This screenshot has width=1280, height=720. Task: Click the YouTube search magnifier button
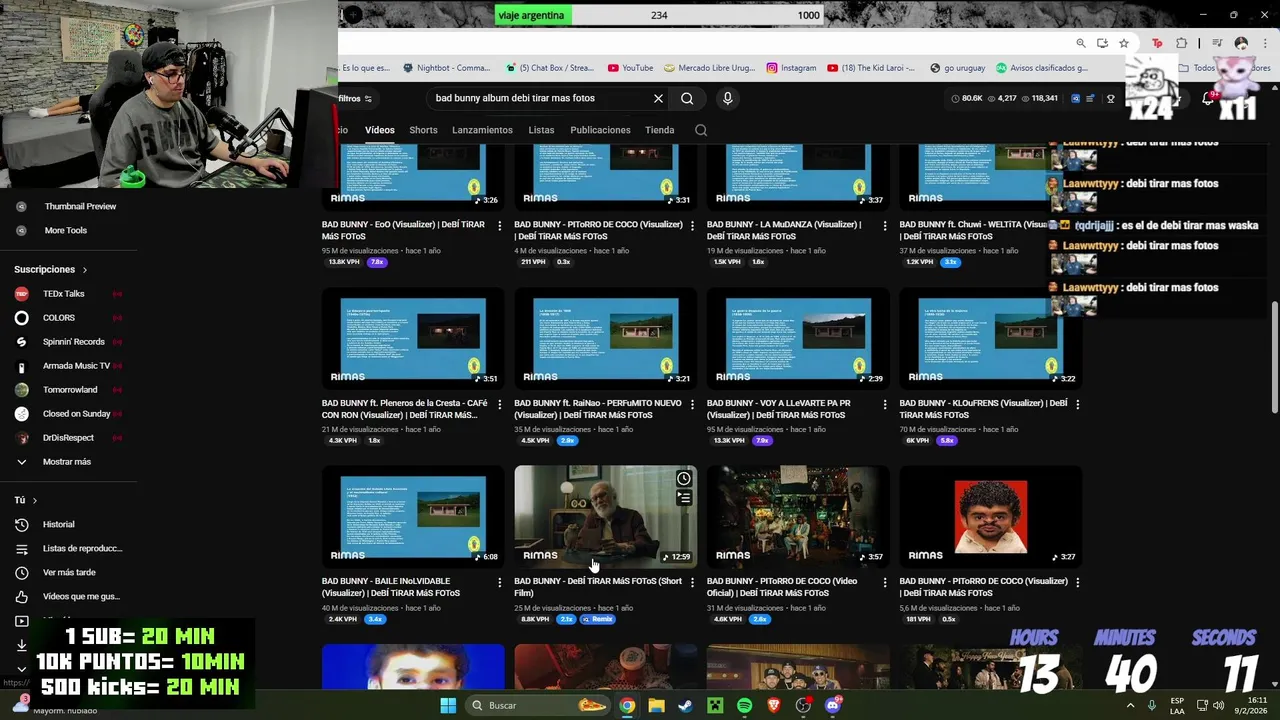(x=687, y=98)
